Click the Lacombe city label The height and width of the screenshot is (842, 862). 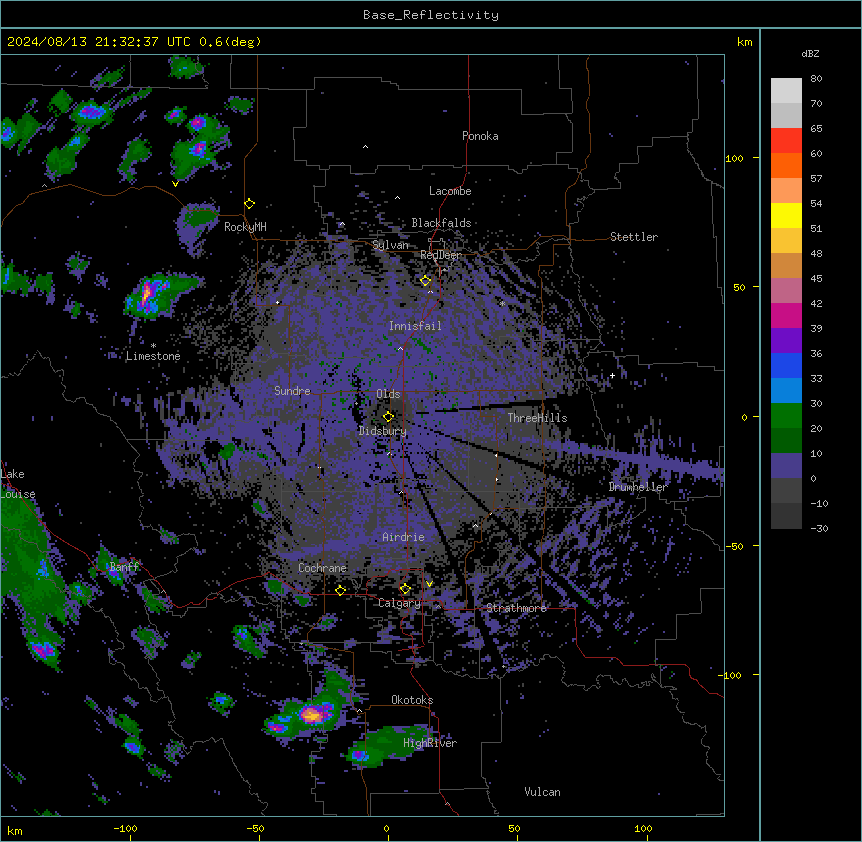[450, 191]
